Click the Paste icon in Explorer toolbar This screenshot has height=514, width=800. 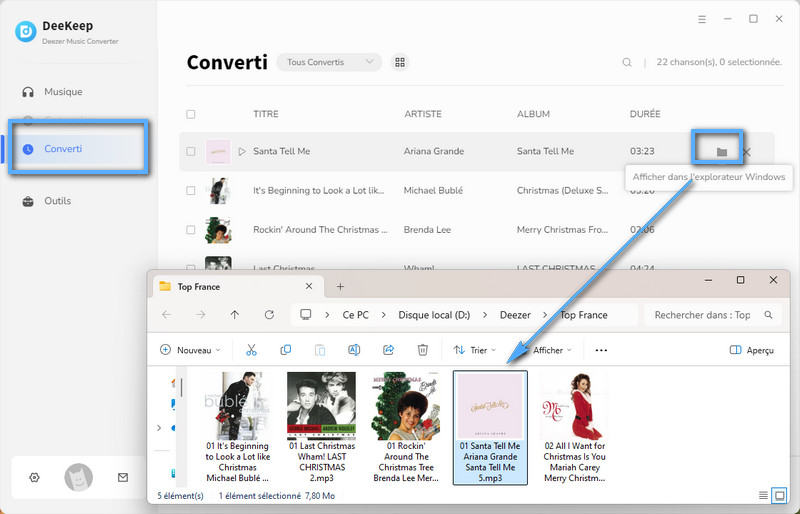[x=320, y=350]
